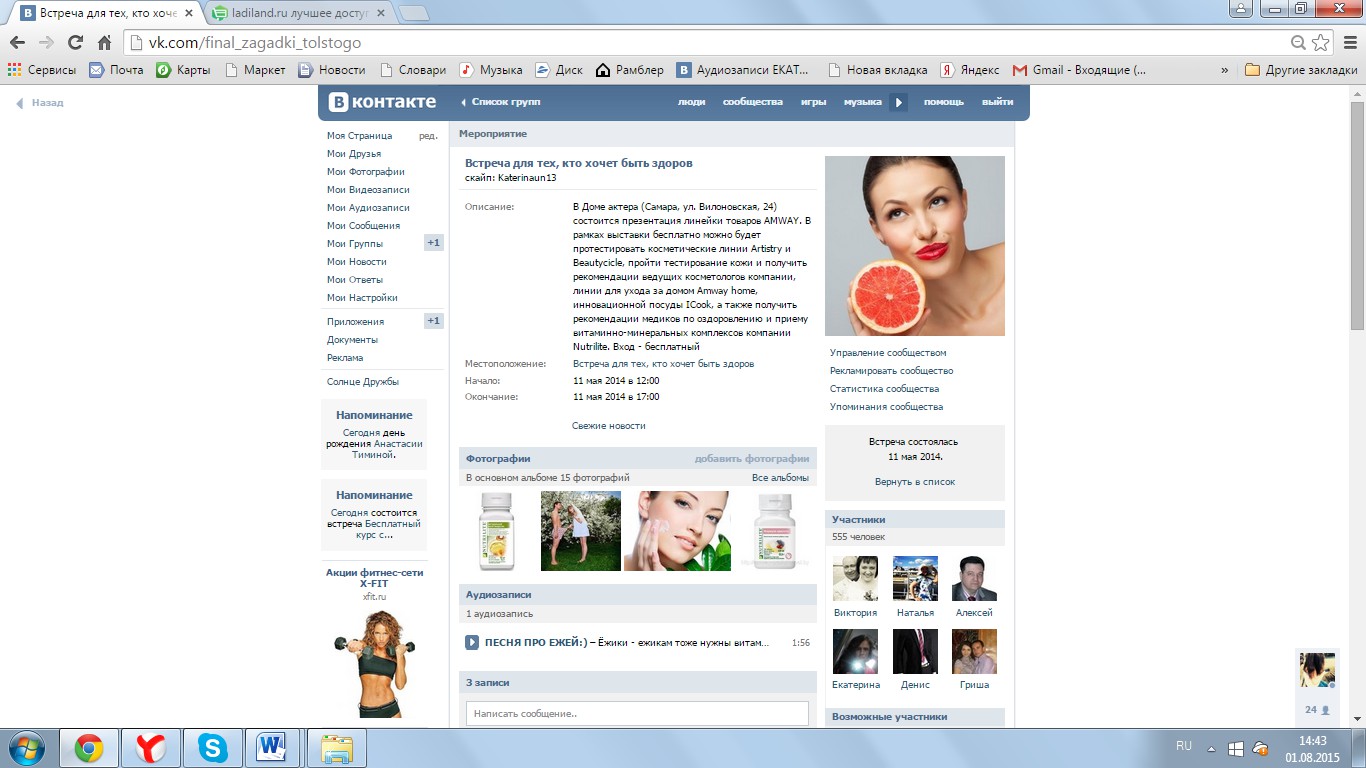Open Мои Группы in the sidebar
The image size is (1366, 768).
click(355, 244)
